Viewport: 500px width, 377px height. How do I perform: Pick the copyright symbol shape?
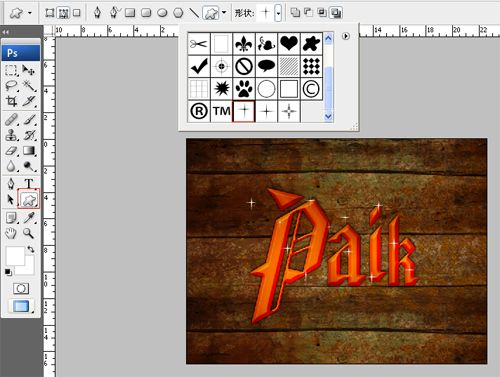pyautogui.click(x=311, y=89)
